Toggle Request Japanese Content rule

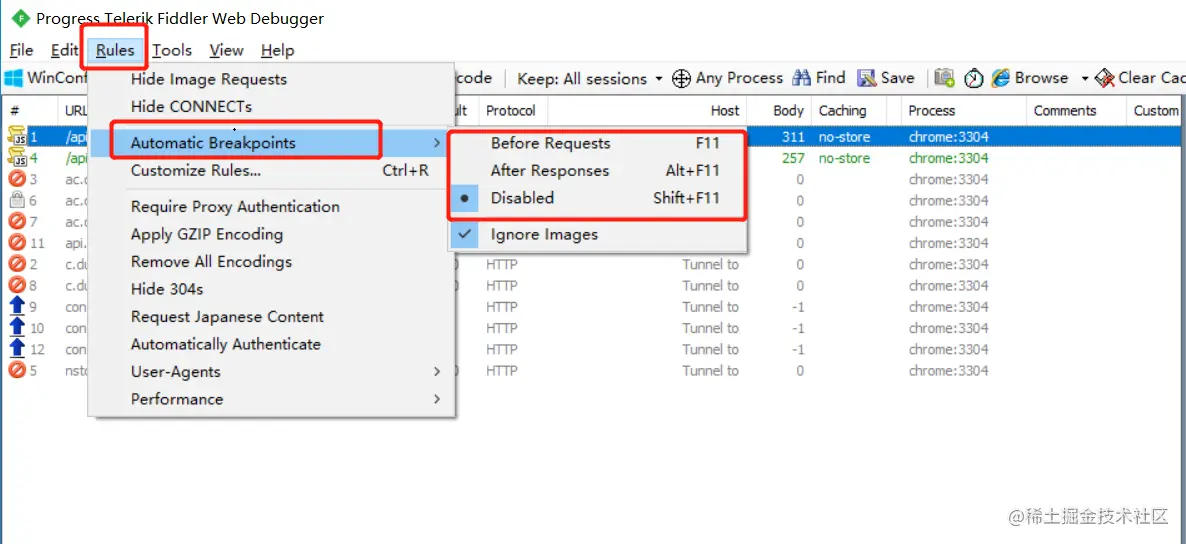[x=272, y=316]
